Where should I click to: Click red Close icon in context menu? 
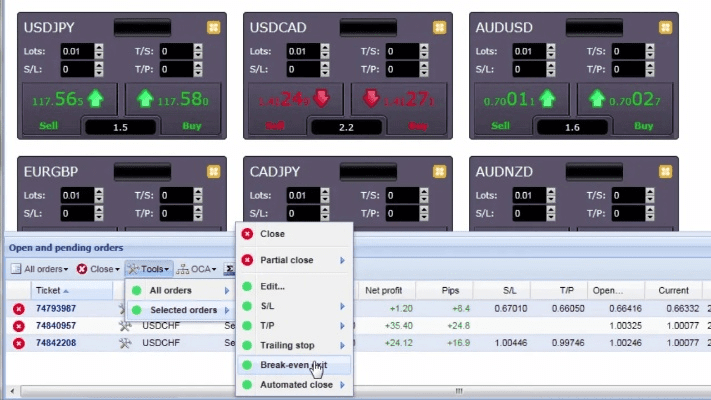click(x=247, y=234)
